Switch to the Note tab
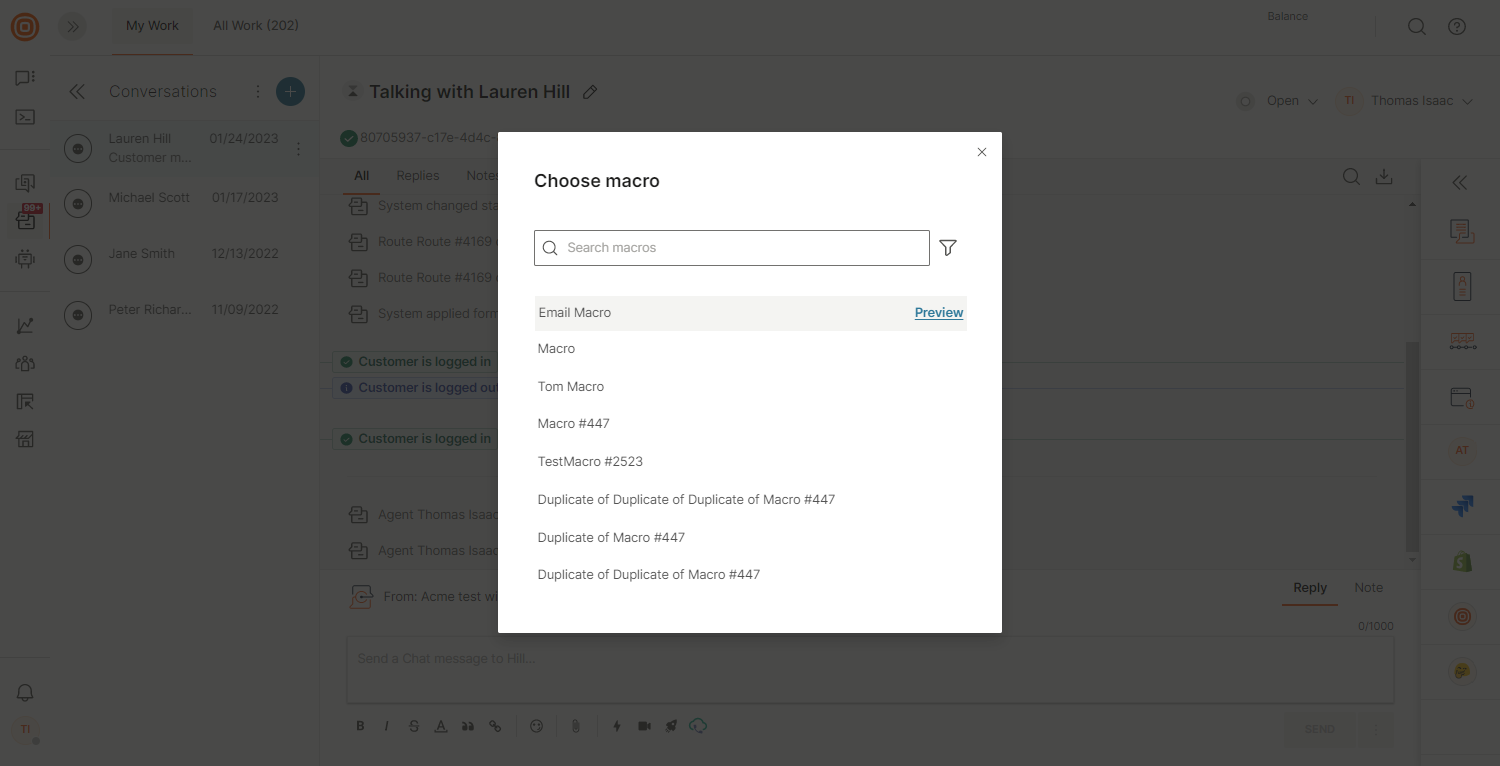The width and height of the screenshot is (1500, 766). pos(1368,588)
